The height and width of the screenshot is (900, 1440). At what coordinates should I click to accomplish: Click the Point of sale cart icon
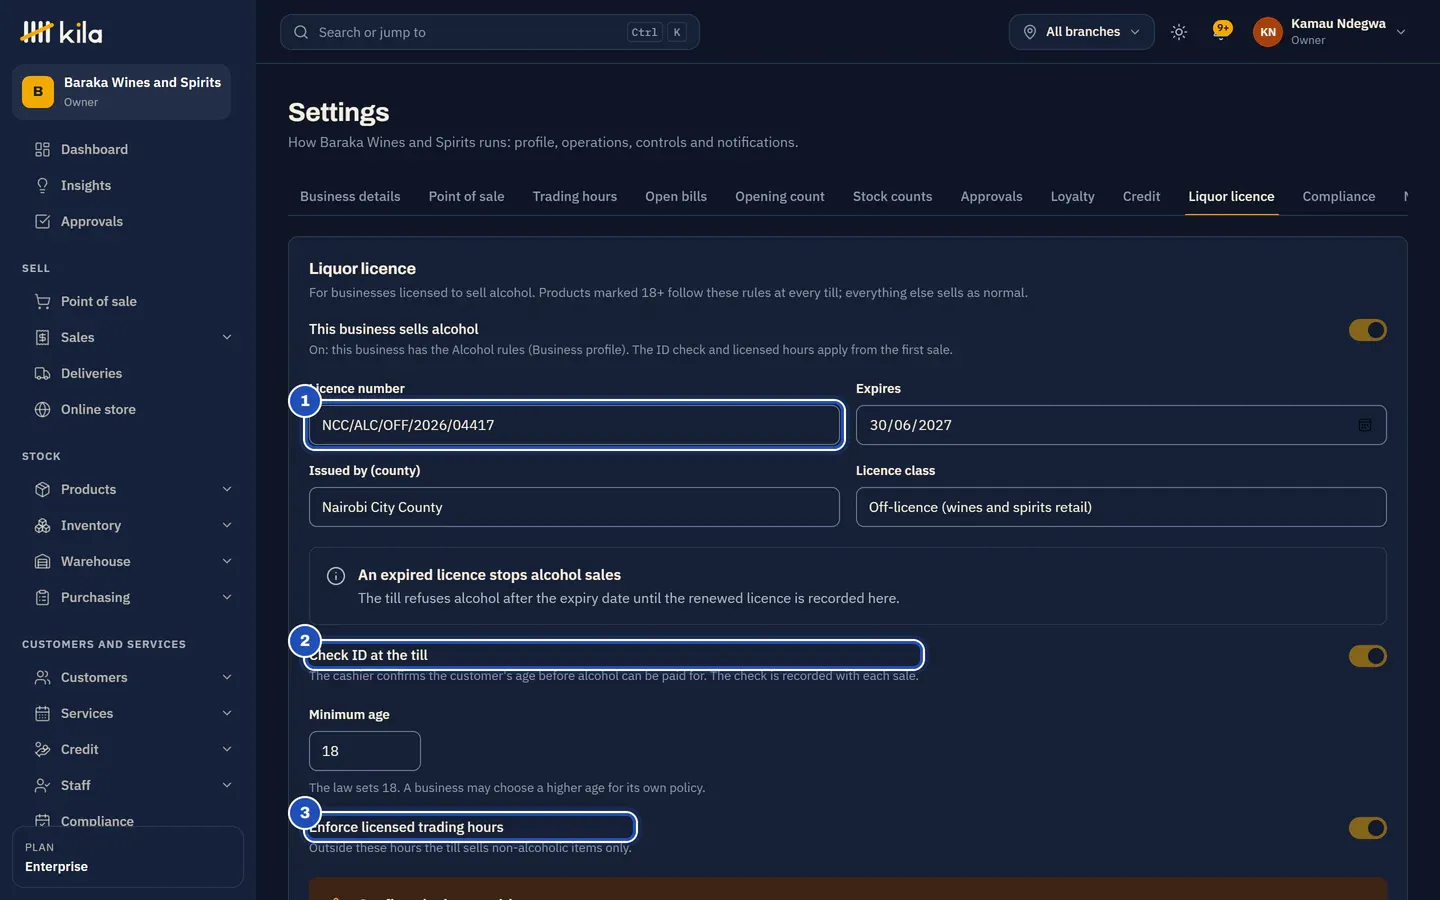[x=42, y=301]
